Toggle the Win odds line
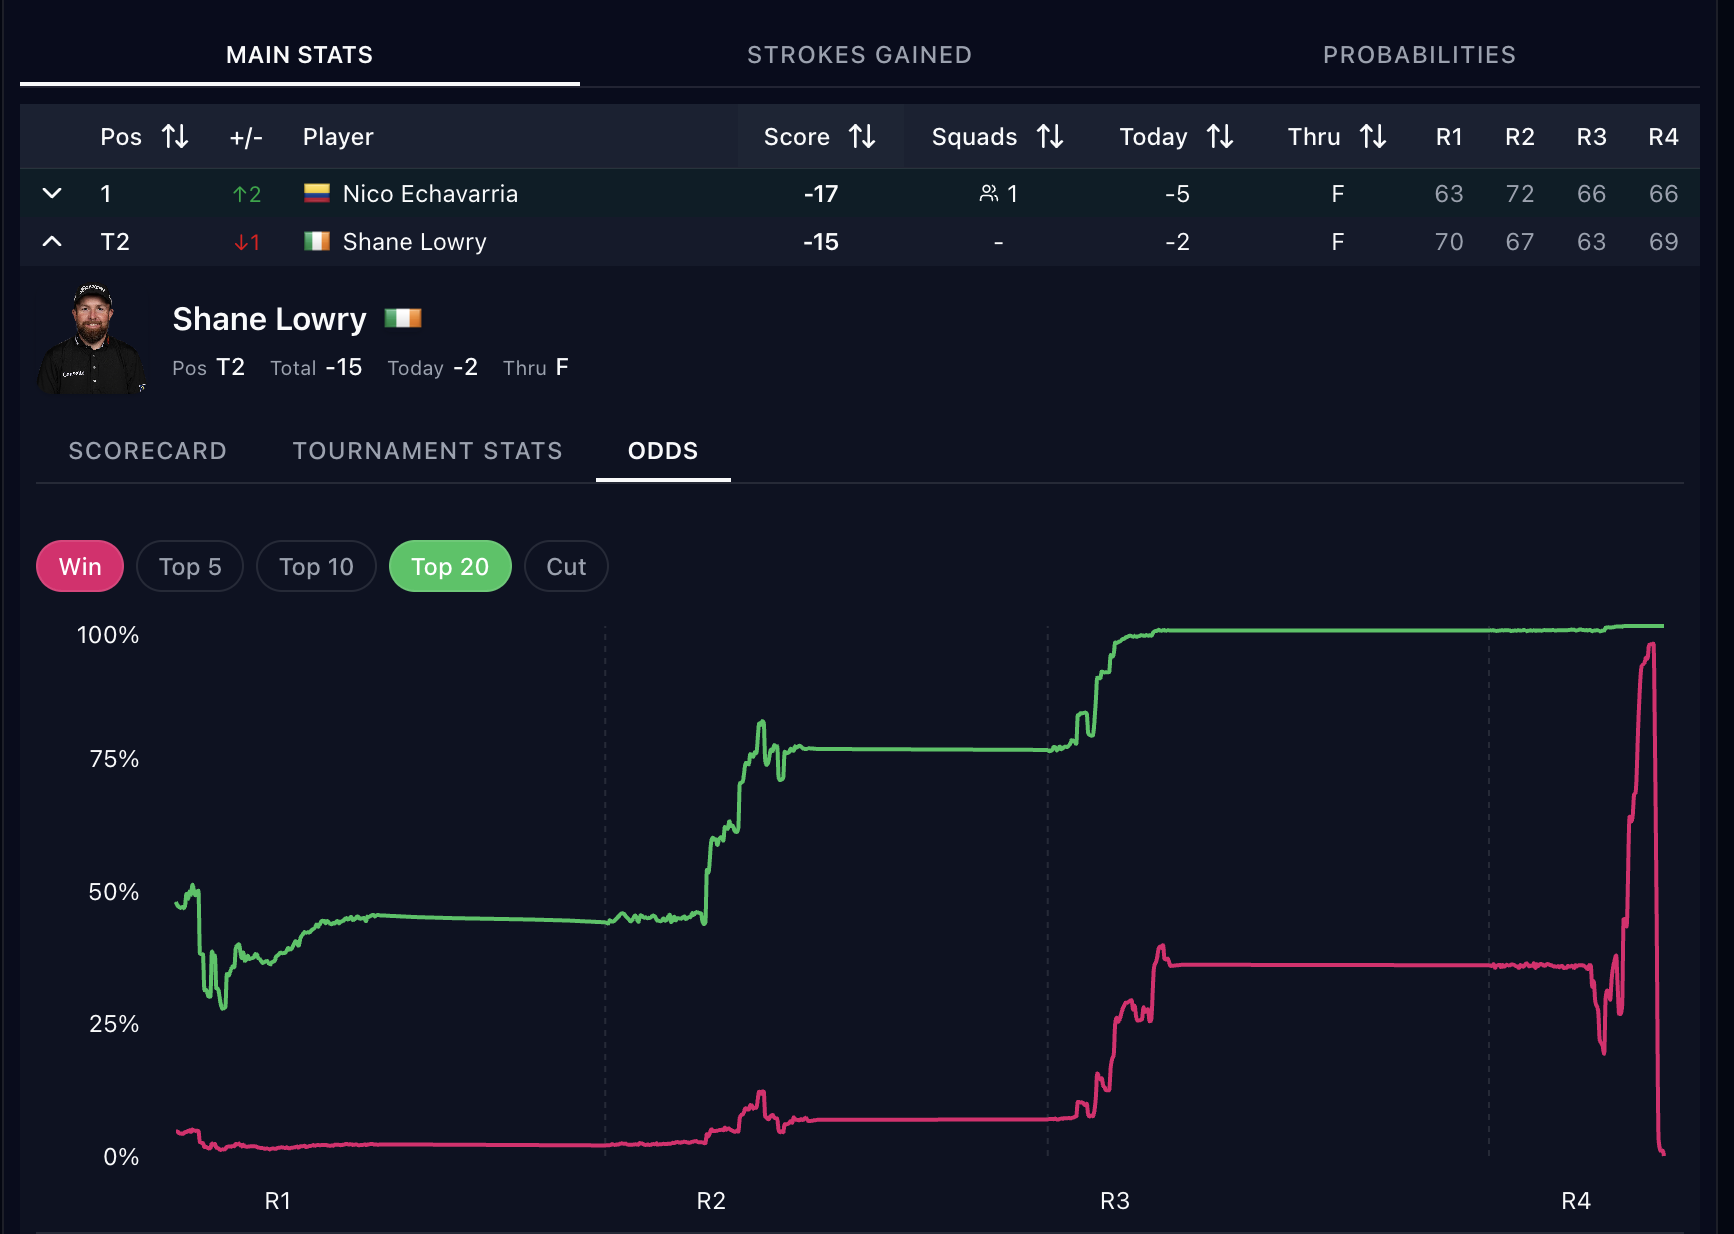Viewport: 1734px width, 1234px height. click(80, 567)
